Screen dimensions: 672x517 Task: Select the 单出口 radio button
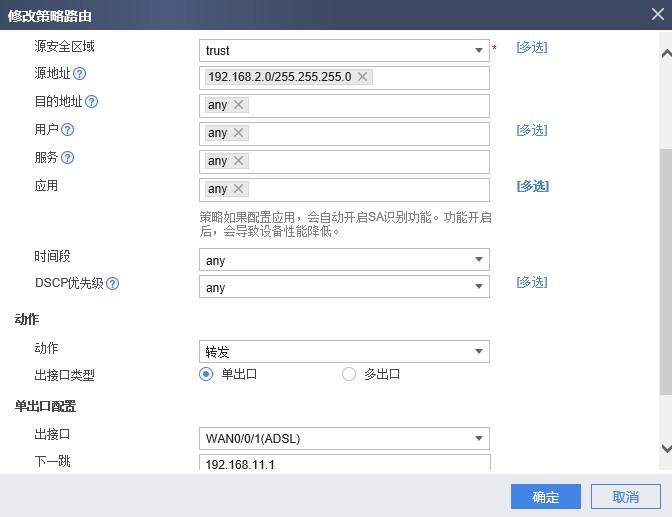click(x=206, y=374)
